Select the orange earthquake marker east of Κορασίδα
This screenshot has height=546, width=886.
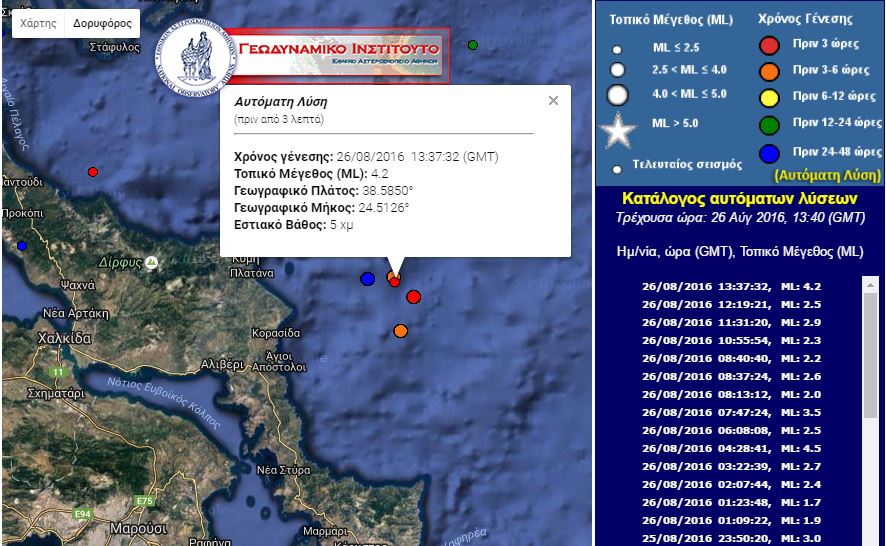(x=401, y=331)
